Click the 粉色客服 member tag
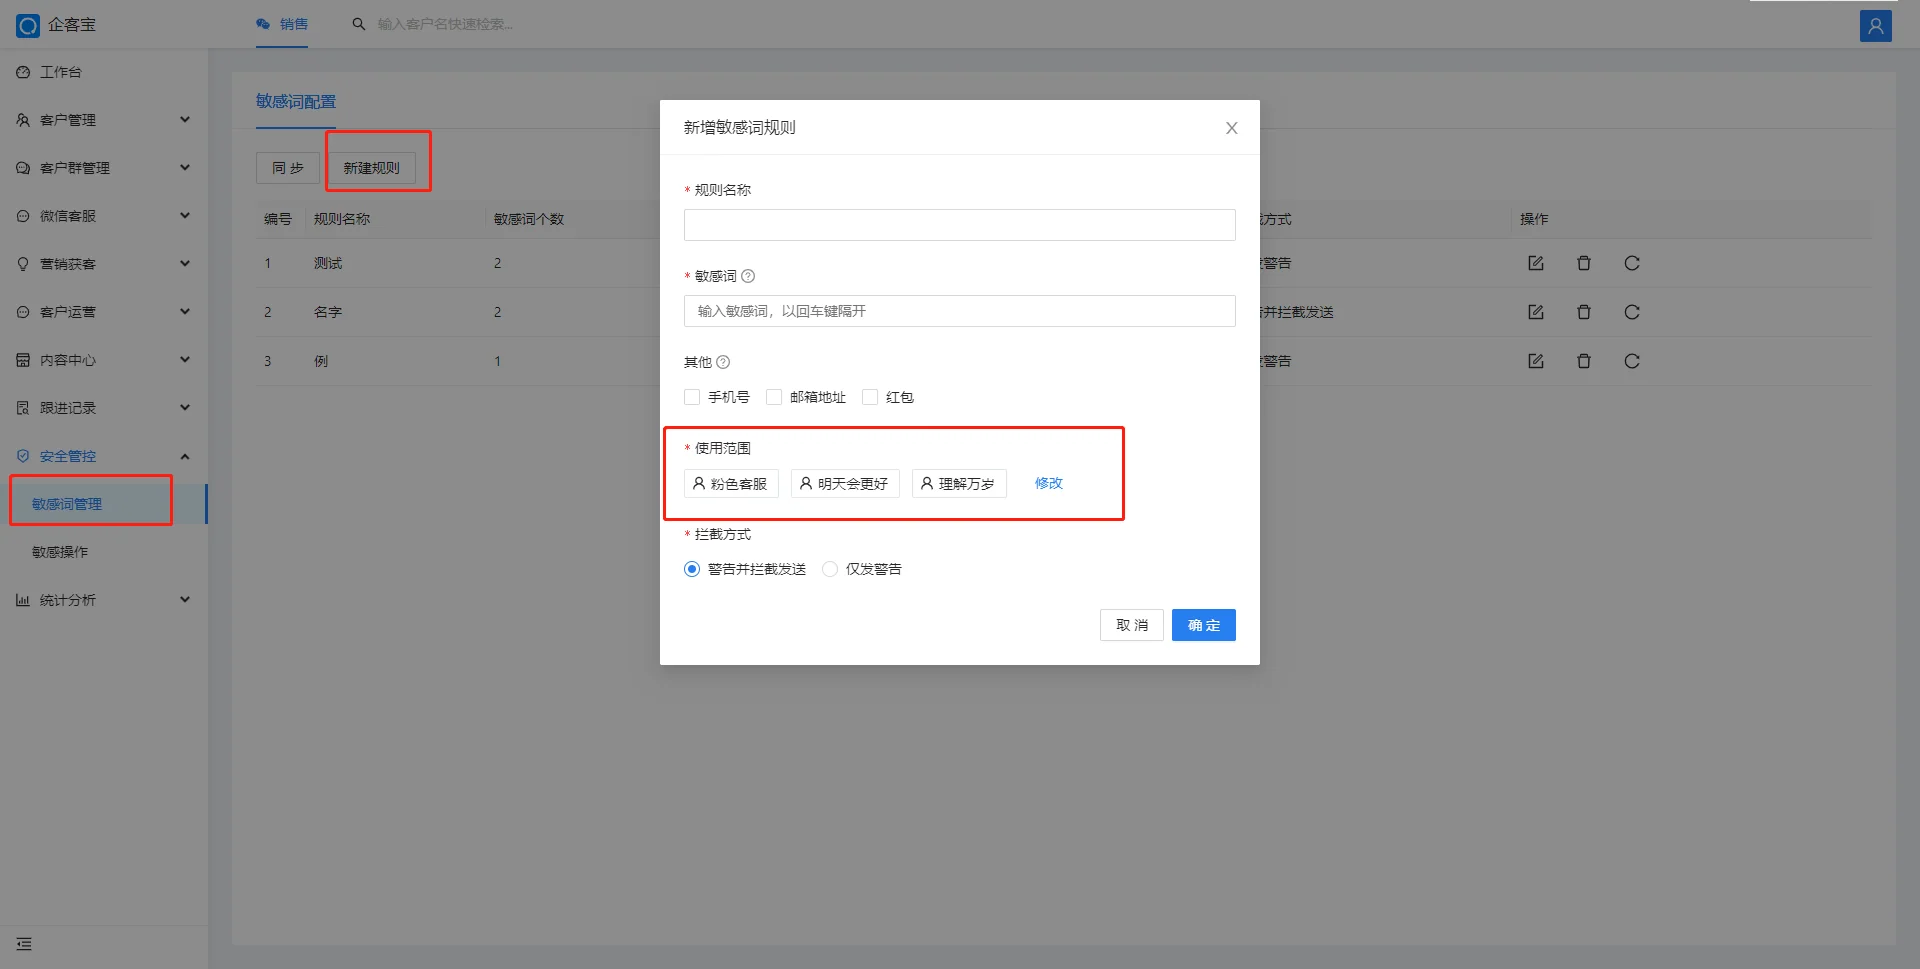Image resolution: width=1920 pixels, height=969 pixels. click(731, 484)
